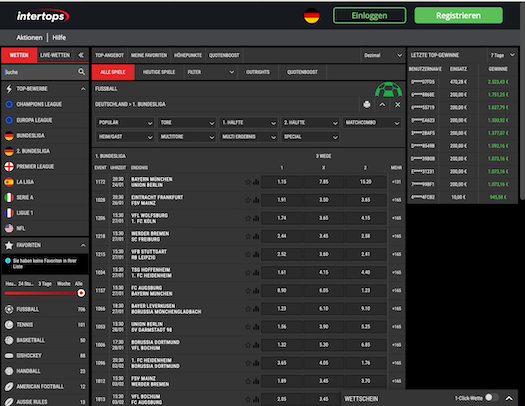Select Basketball sport in sidebar

tap(45, 340)
